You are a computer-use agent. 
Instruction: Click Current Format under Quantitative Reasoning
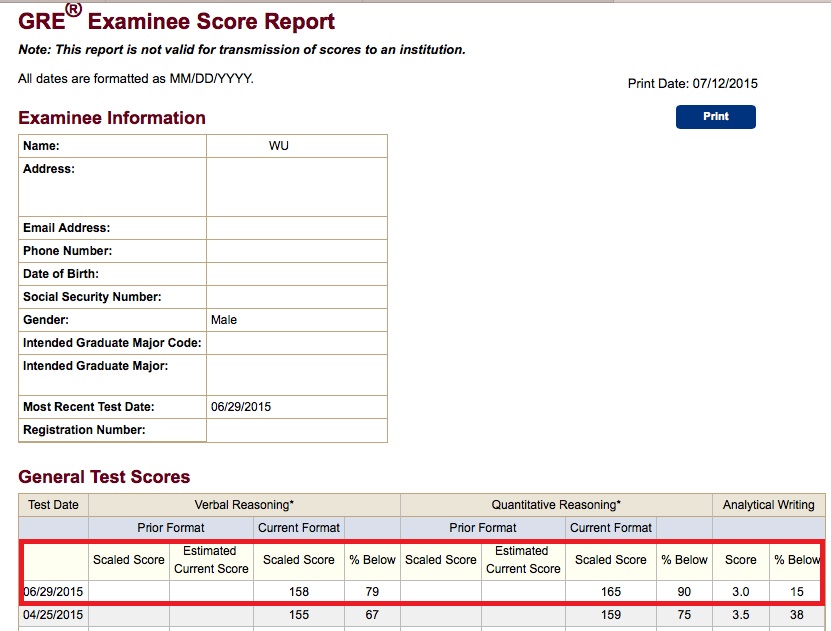[611, 528]
